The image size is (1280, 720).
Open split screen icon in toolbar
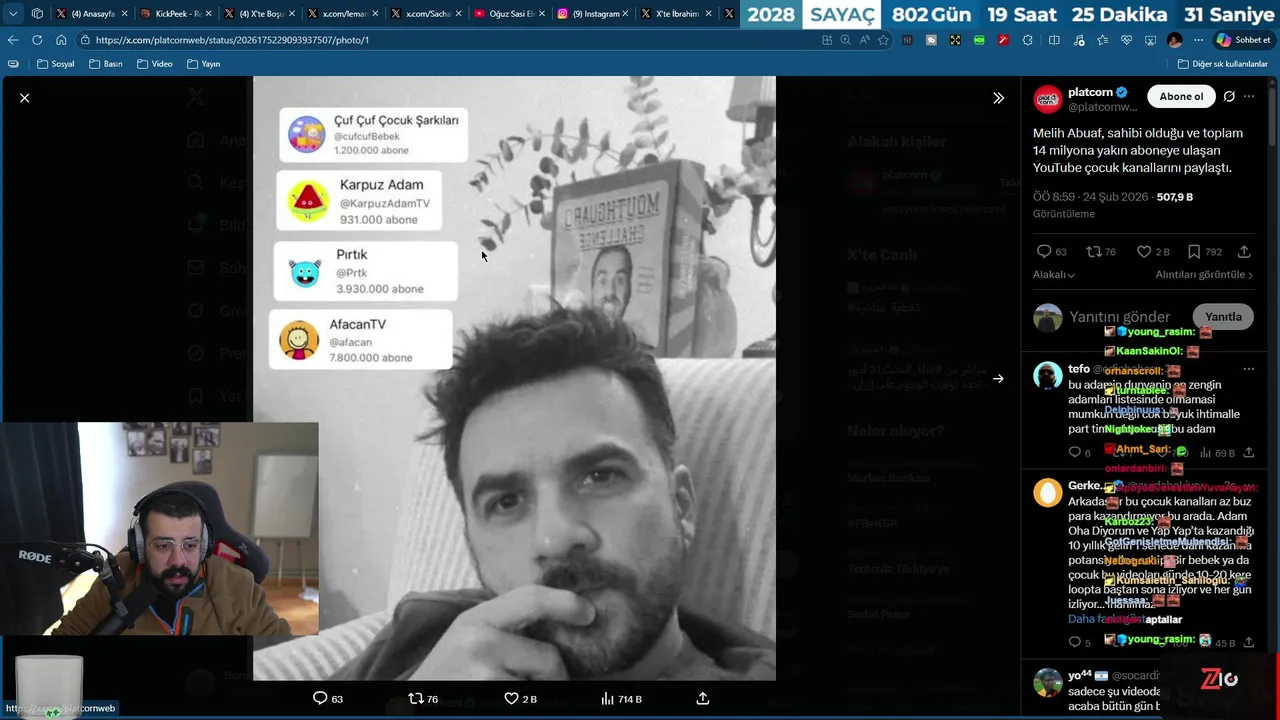click(x=1054, y=40)
